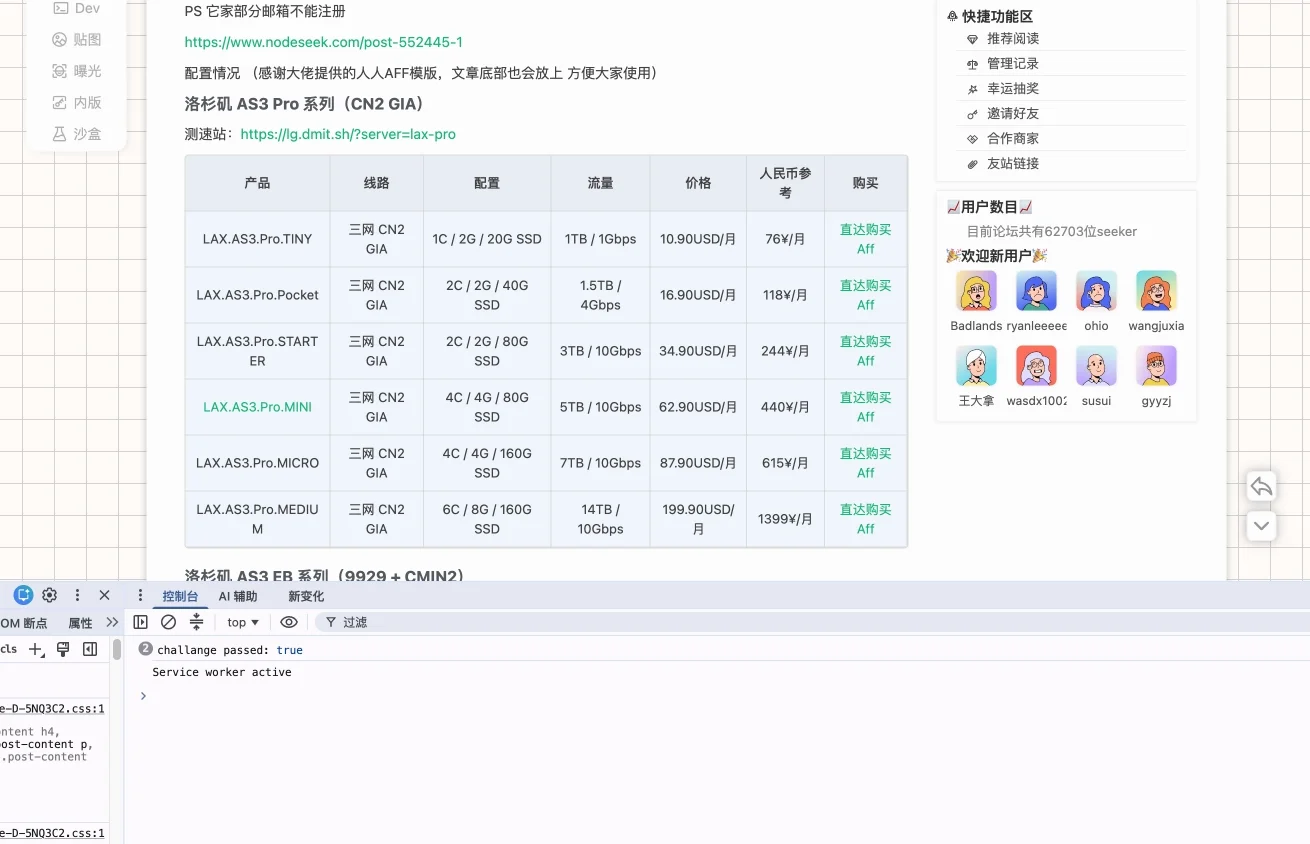Click the 1399¥/月 price cell

pyautogui.click(x=785, y=519)
